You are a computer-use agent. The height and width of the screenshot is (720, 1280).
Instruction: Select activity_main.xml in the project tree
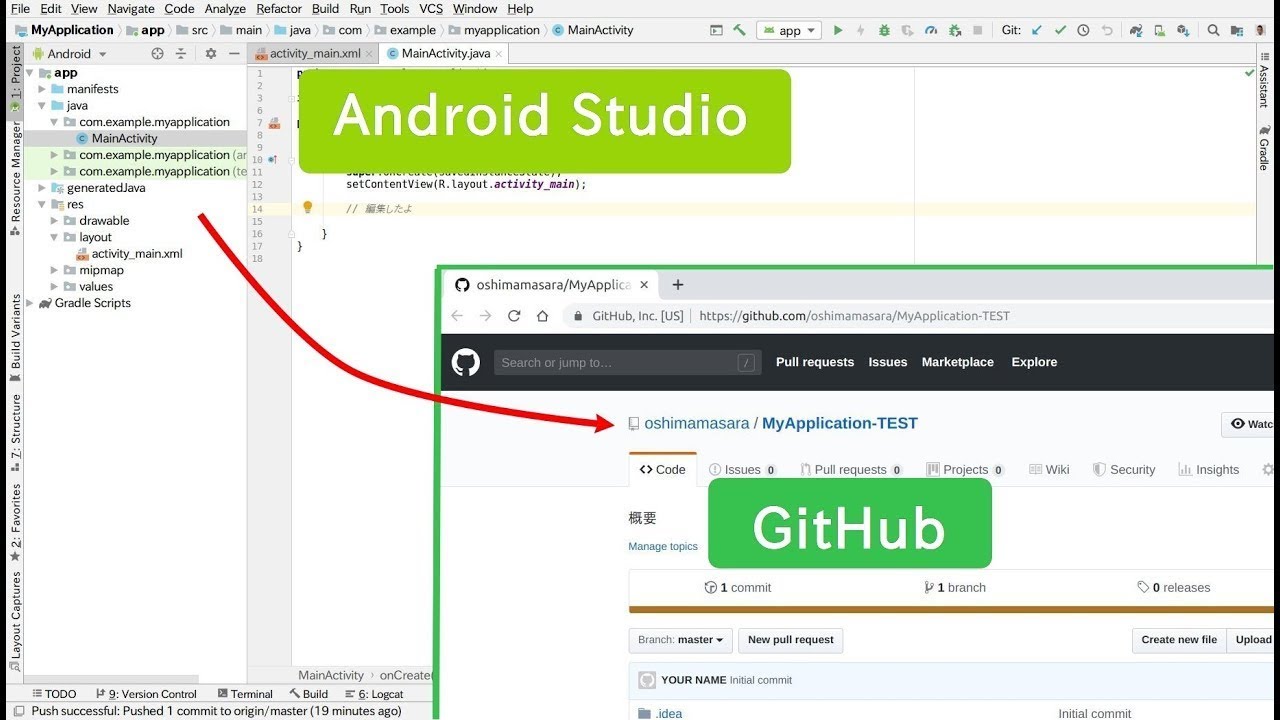click(137, 254)
